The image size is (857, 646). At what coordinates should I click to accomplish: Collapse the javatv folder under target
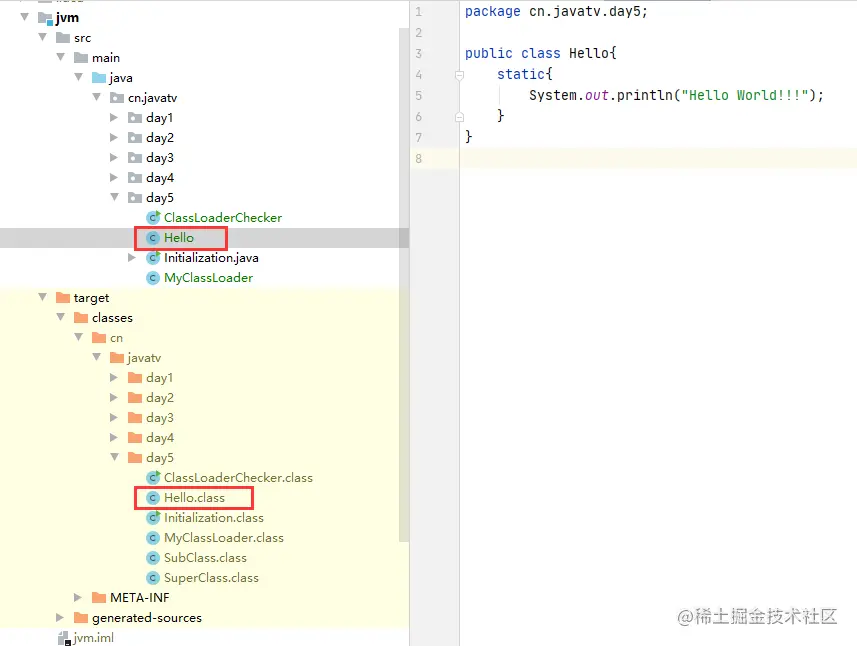click(97, 357)
